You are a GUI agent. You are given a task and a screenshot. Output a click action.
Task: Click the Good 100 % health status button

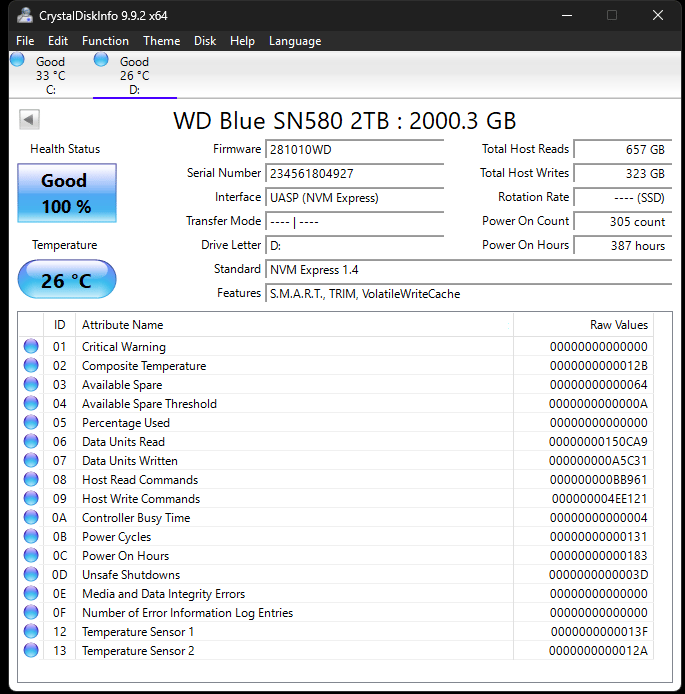(x=67, y=193)
